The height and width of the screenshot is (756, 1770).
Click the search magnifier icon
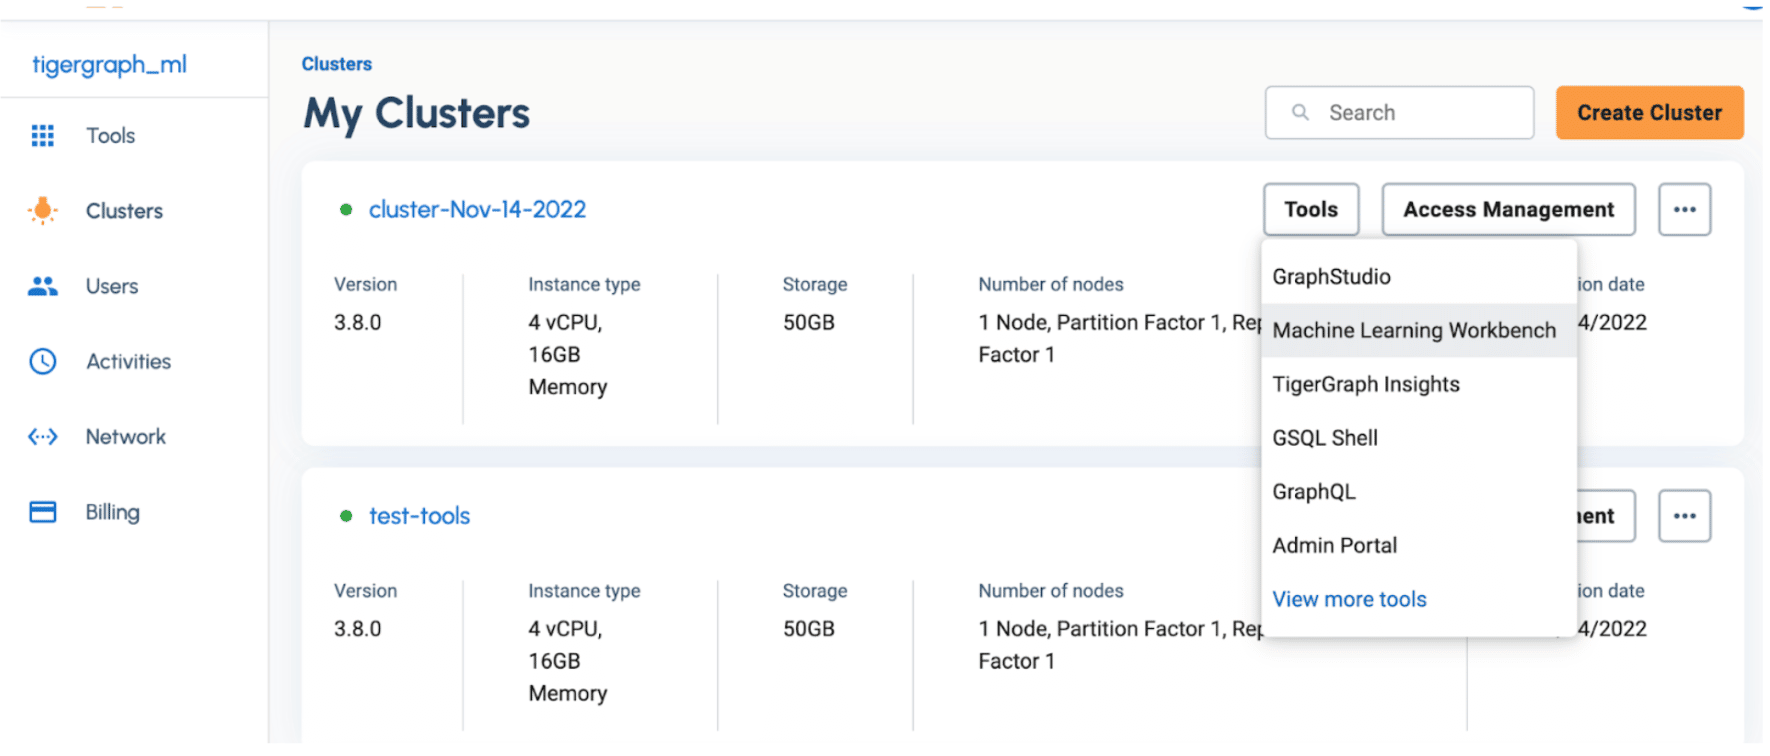point(1300,112)
